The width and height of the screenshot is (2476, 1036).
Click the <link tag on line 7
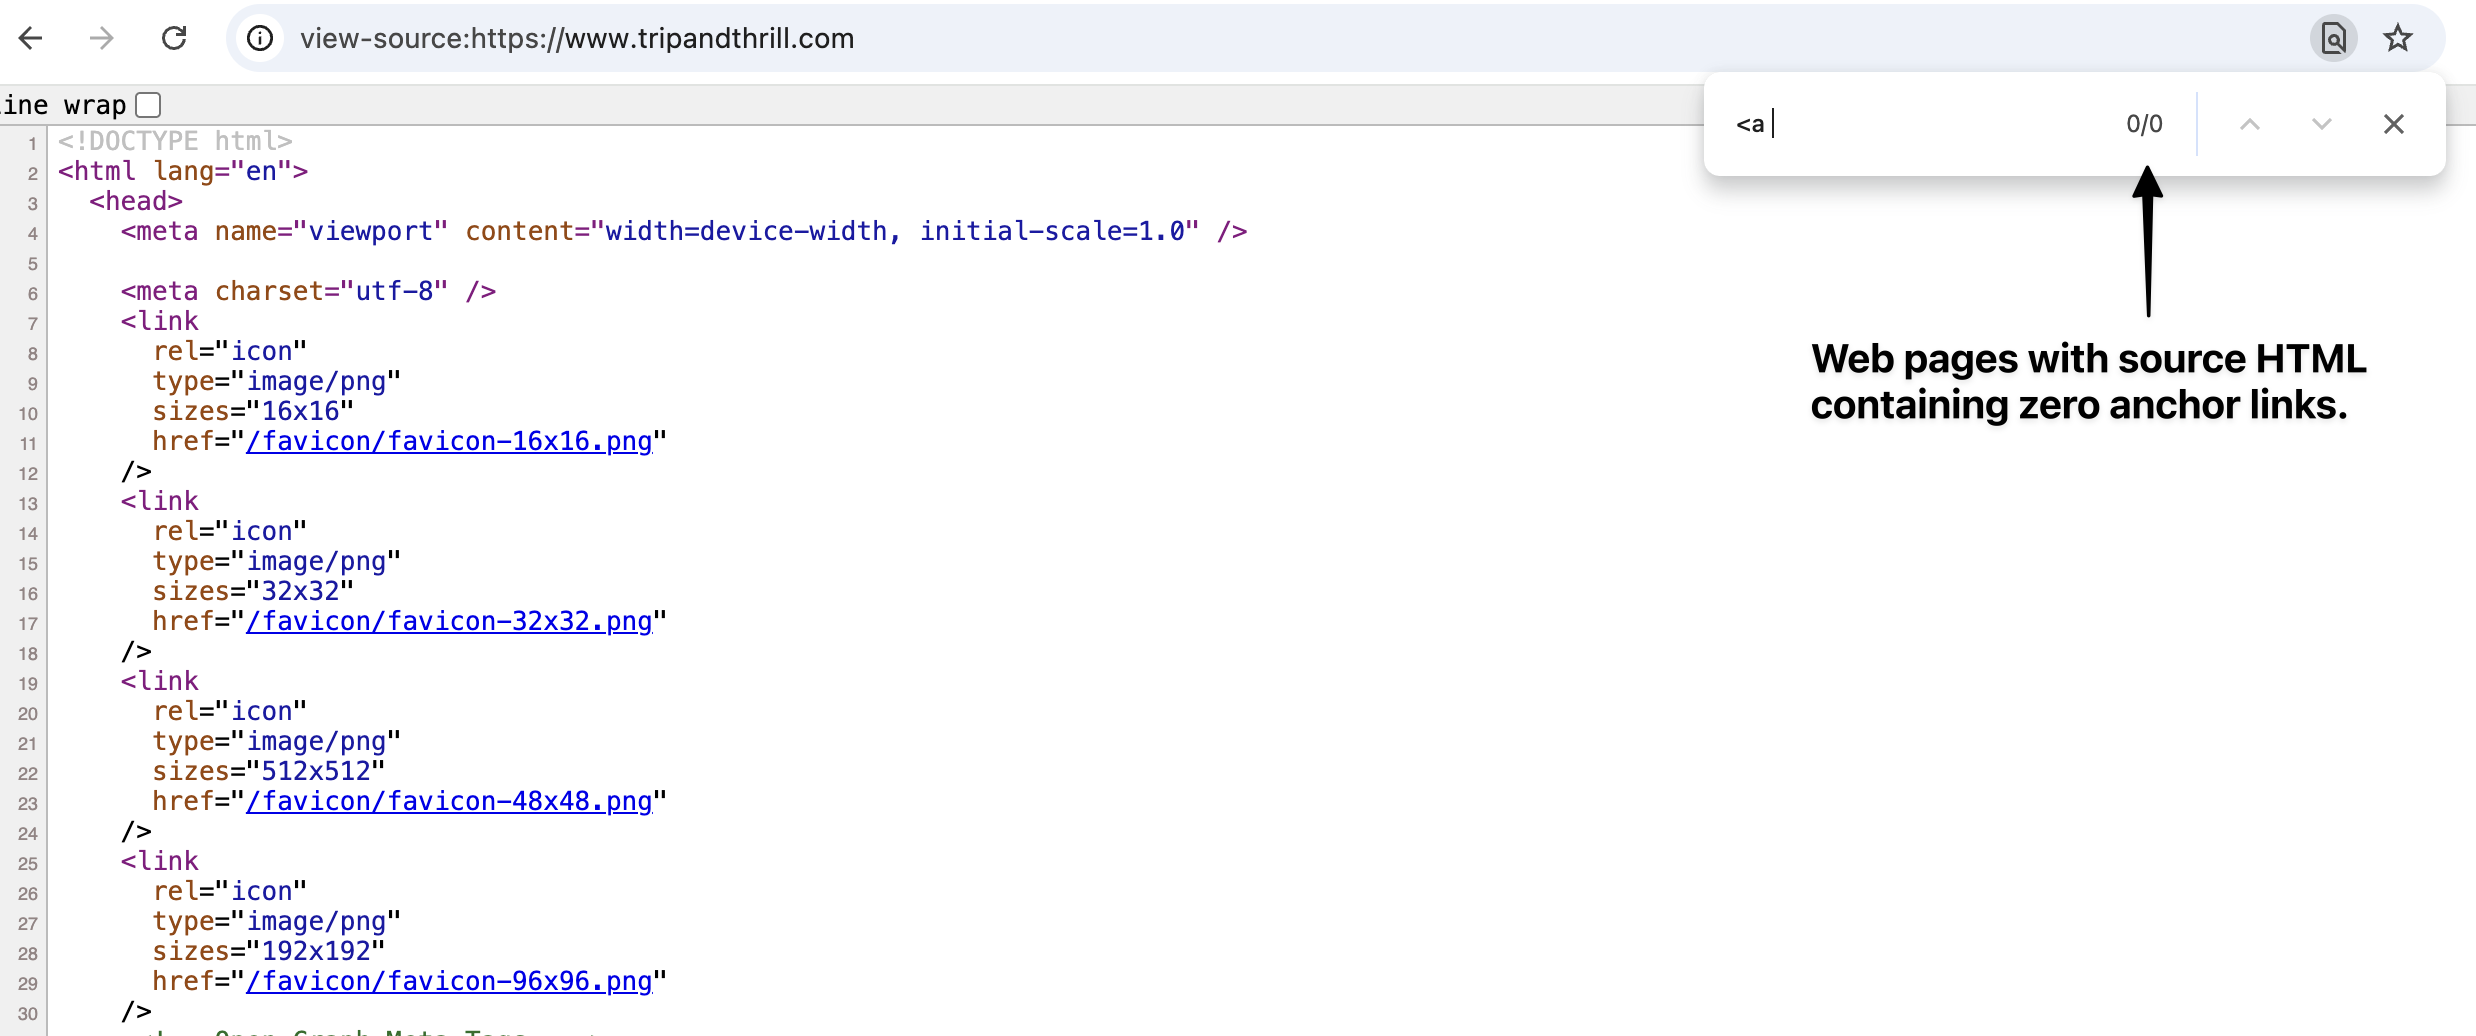tap(159, 321)
